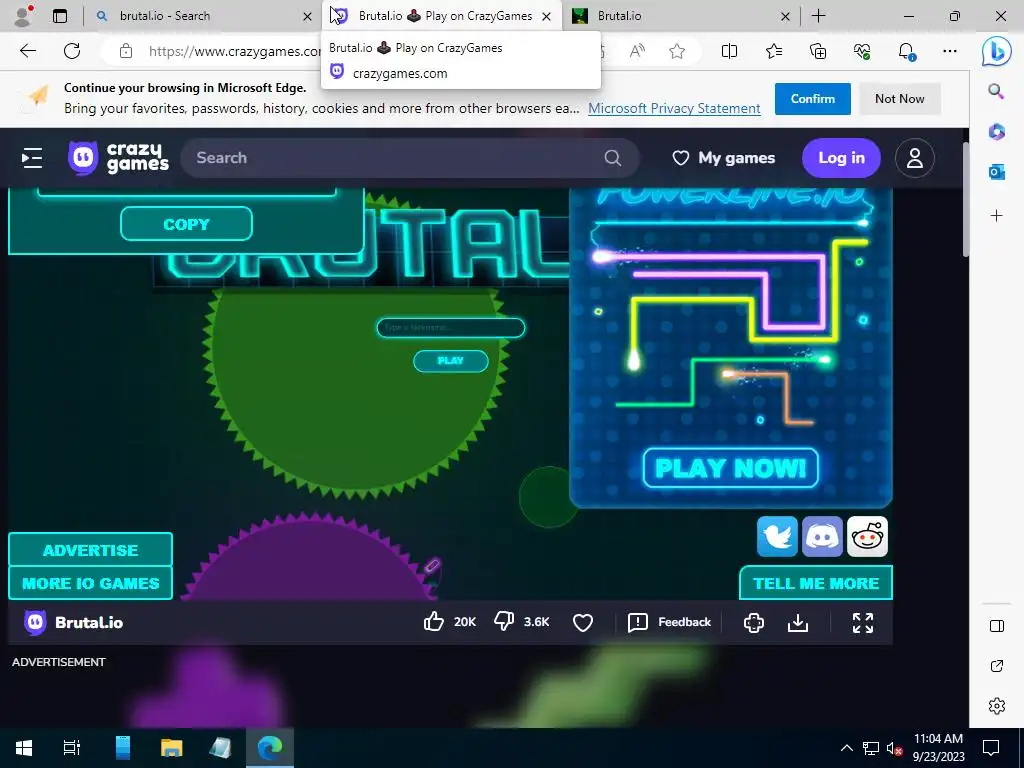The height and width of the screenshot is (768, 1024).
Task: Toggle split screen view
Action: [729, 51]
